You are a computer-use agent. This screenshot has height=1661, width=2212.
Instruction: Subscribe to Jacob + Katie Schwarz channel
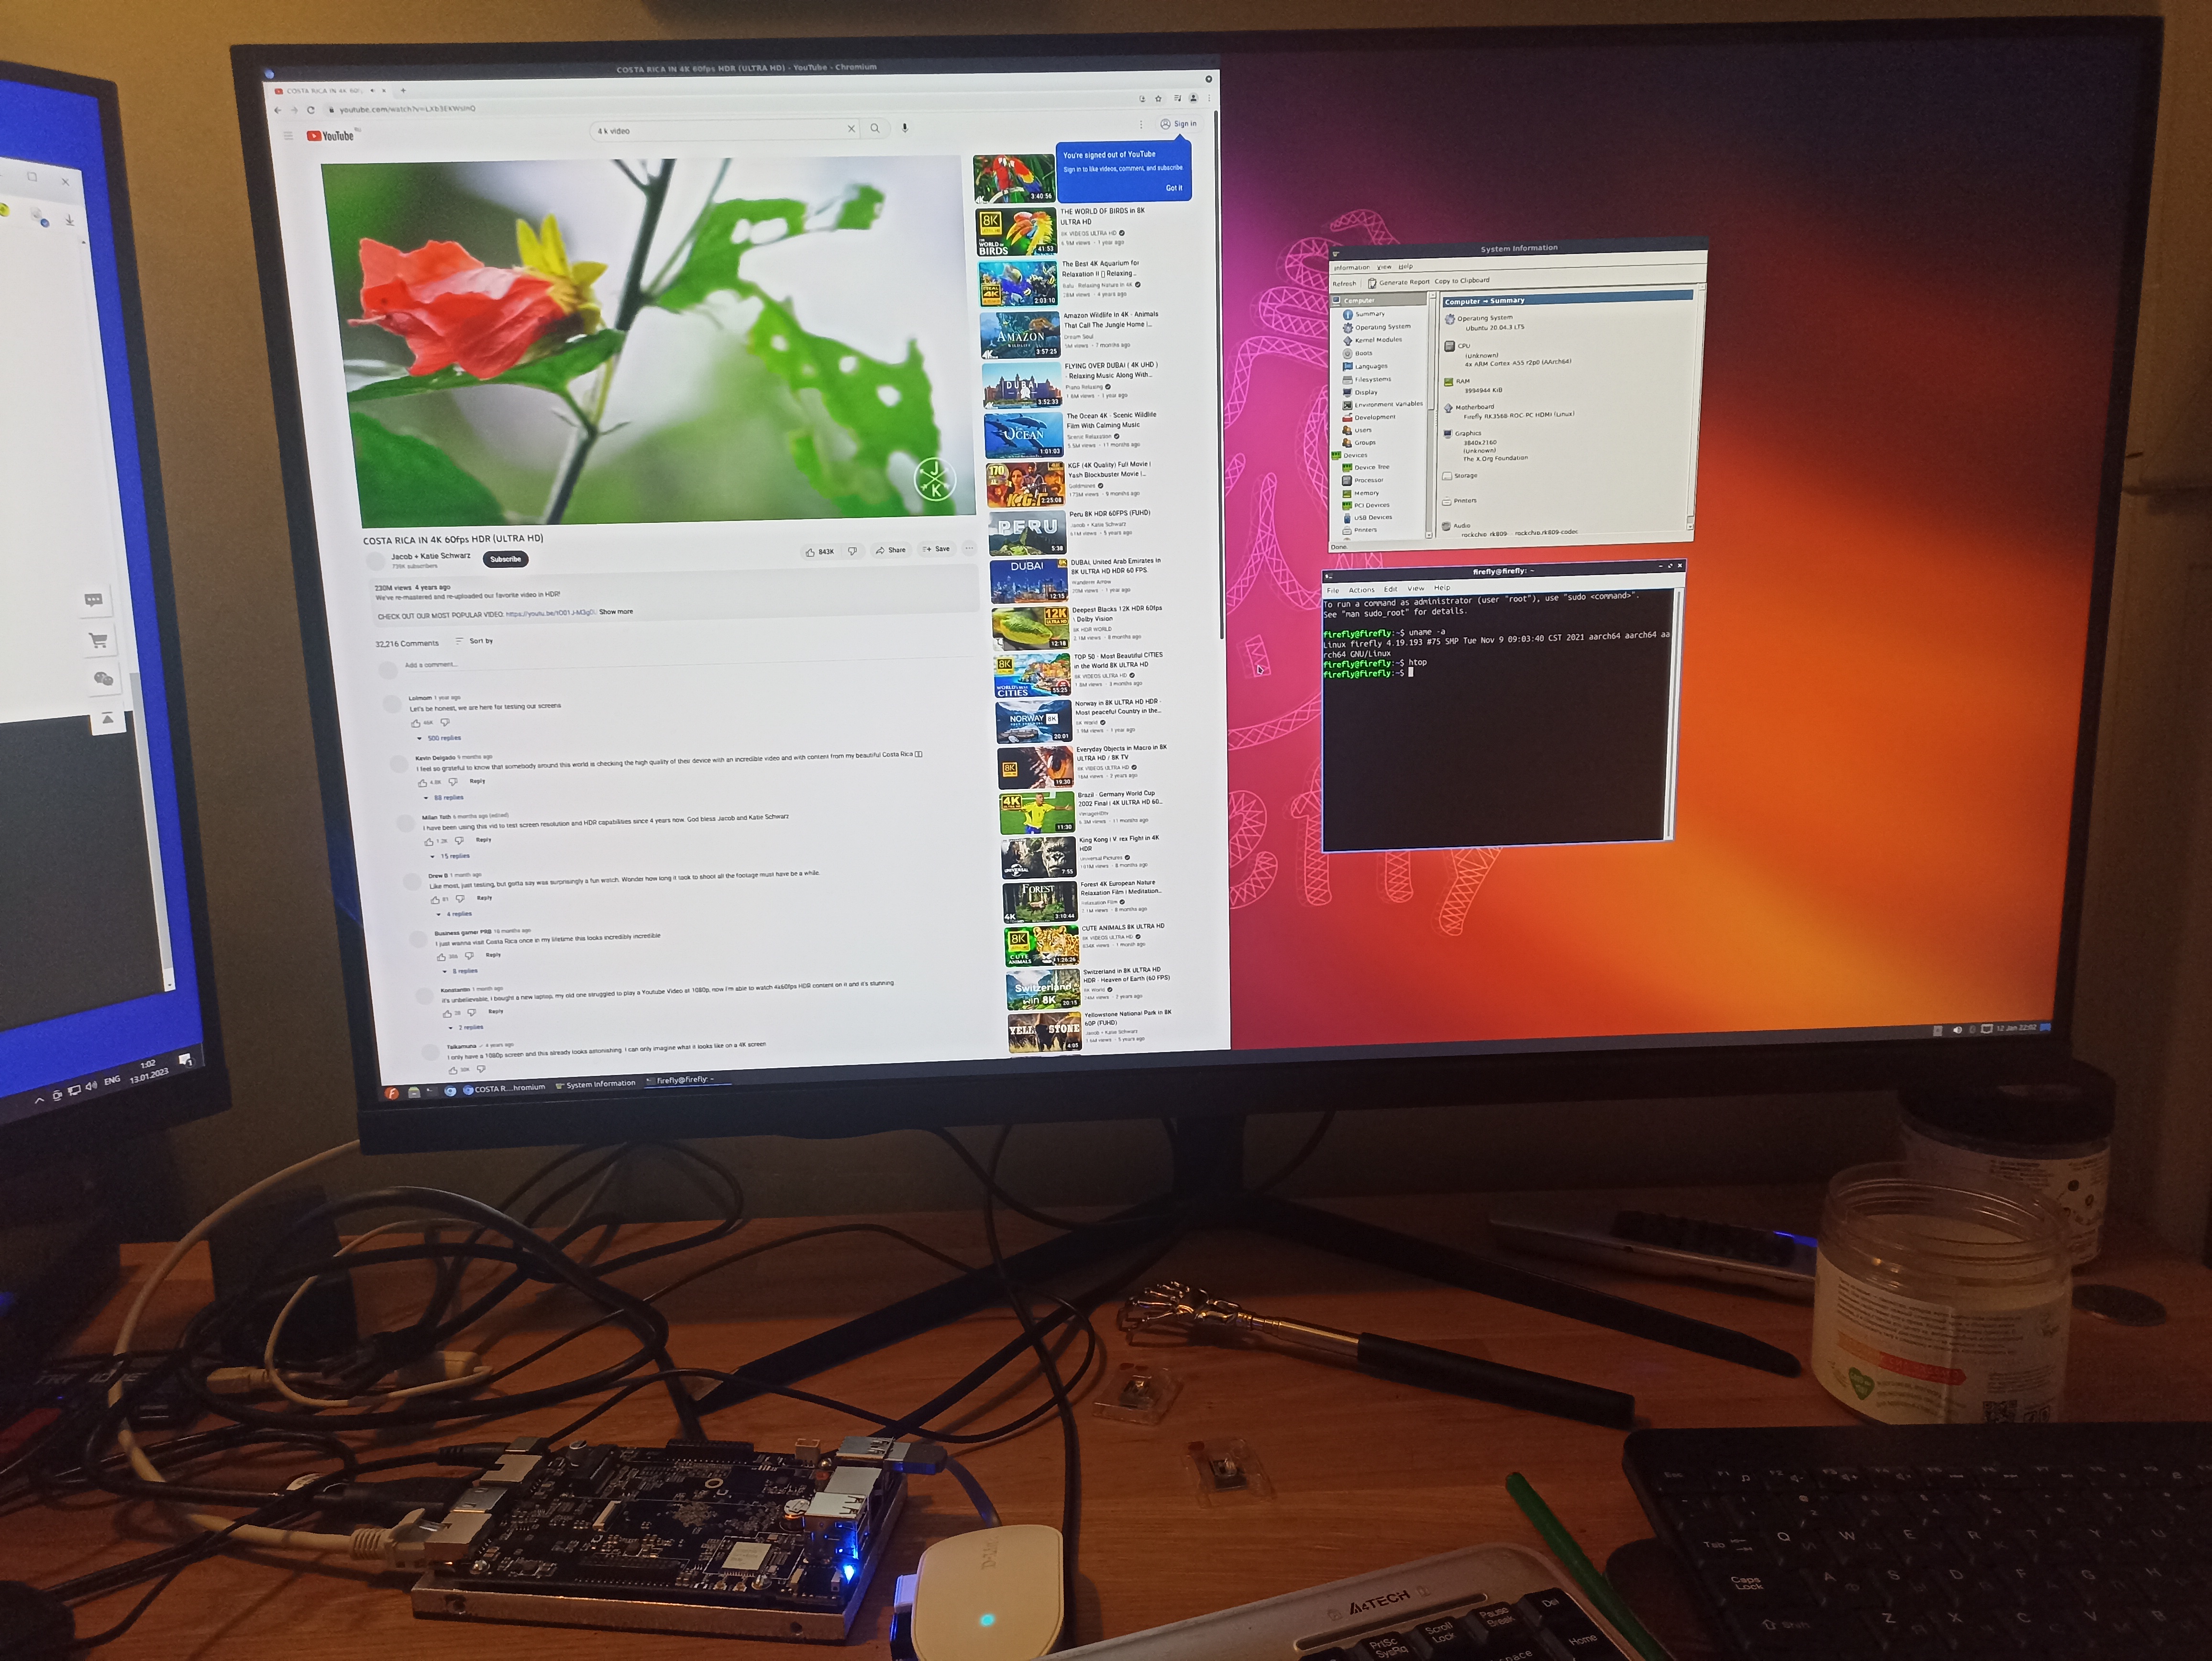tap(505, 559)
